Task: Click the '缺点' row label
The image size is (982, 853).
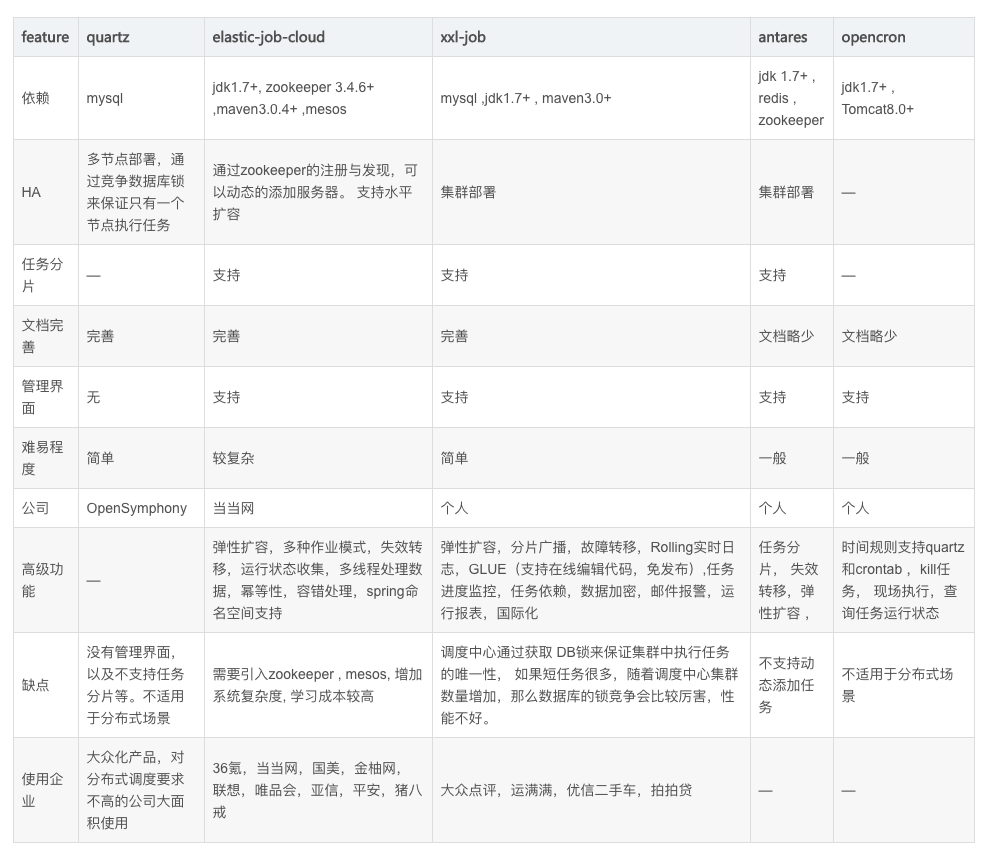Action: click(46, 685)
